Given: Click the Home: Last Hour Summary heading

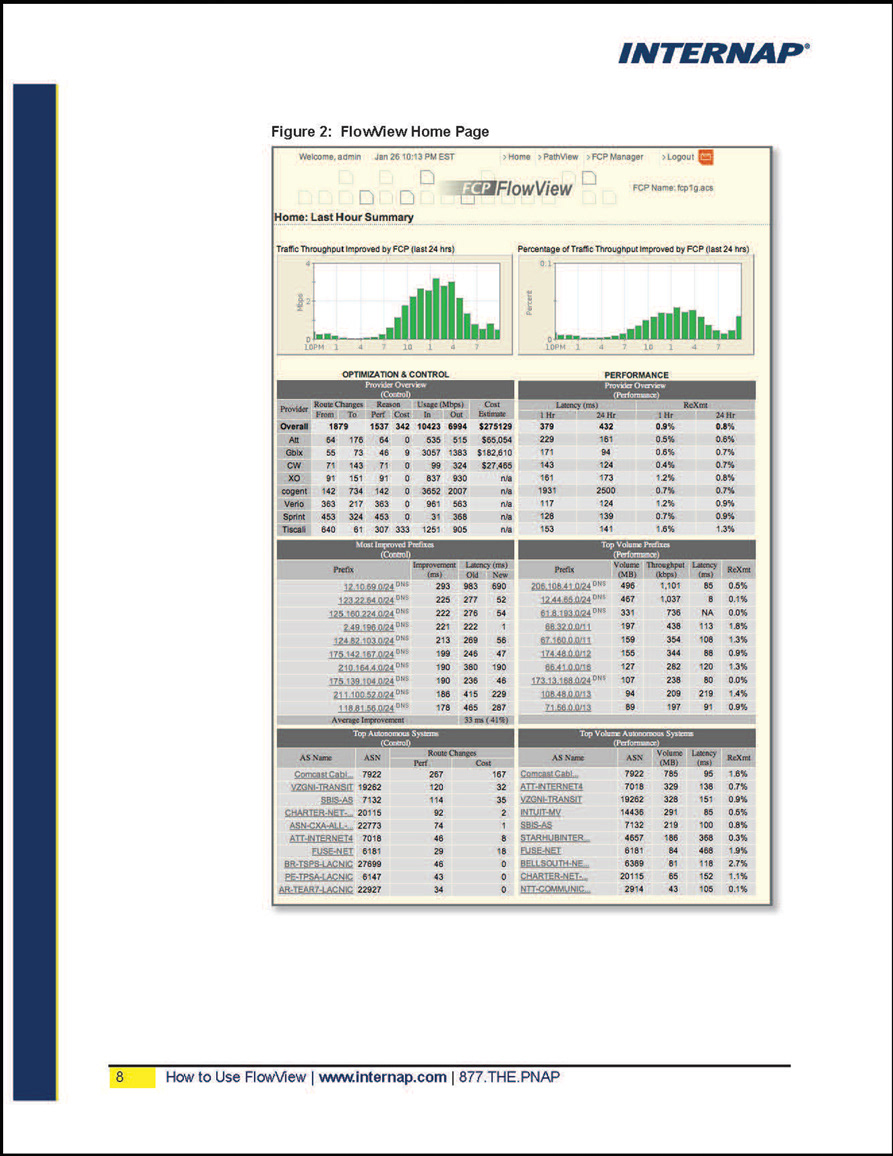Looking at the screenshot, I should tap(344, 217).
